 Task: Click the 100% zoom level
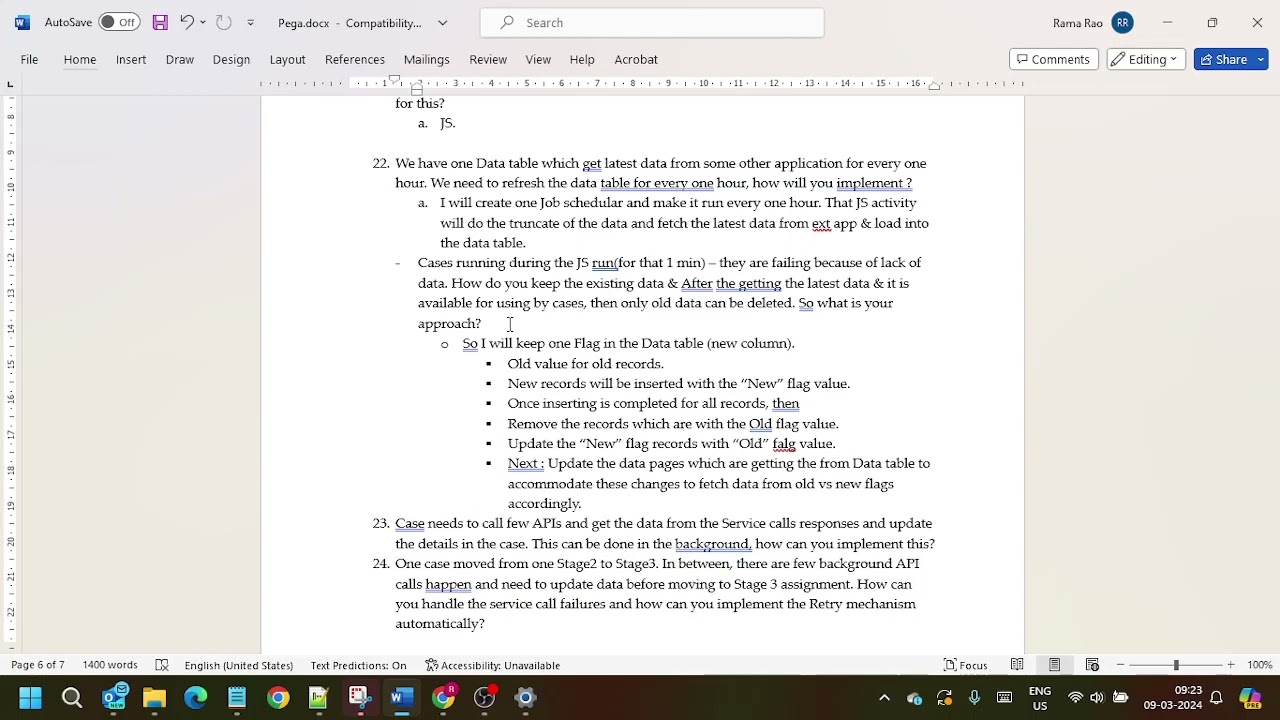point(1260,665)
